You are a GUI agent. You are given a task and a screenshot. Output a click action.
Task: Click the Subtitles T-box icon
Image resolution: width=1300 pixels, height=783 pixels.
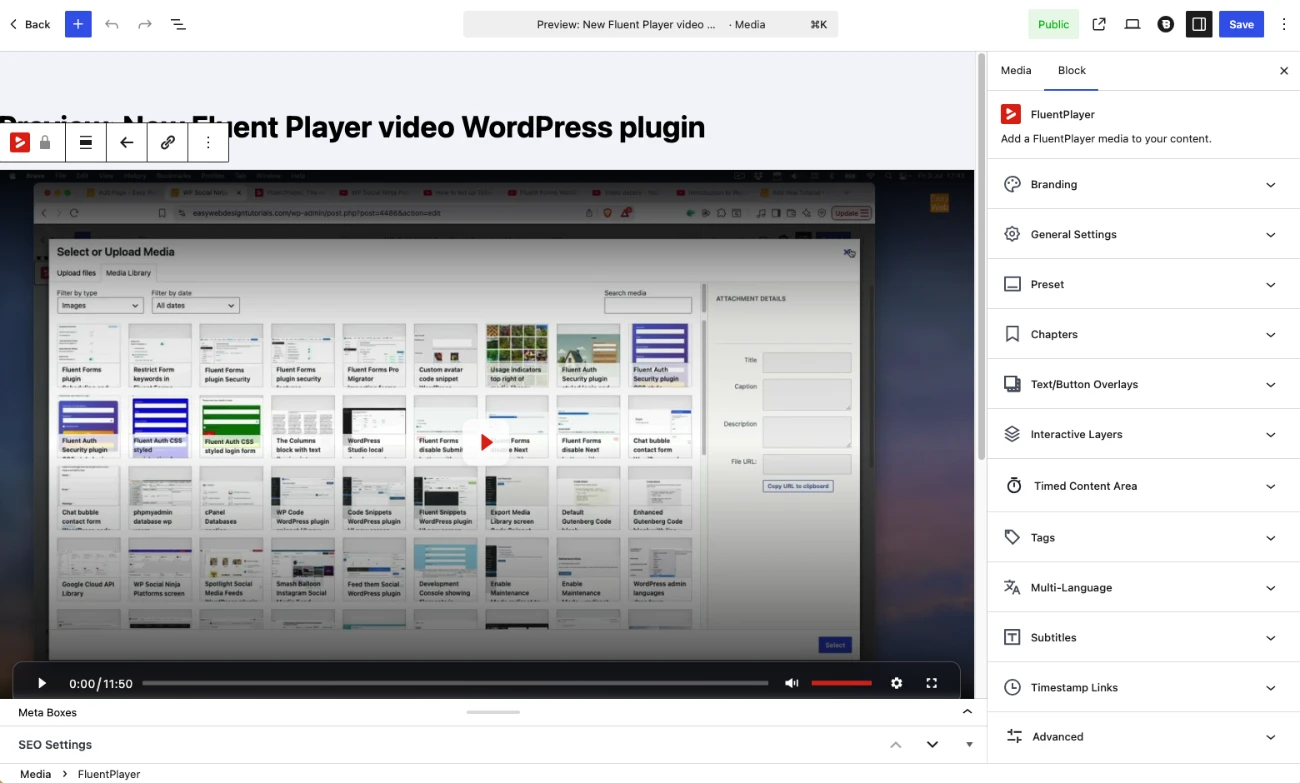1012,637
